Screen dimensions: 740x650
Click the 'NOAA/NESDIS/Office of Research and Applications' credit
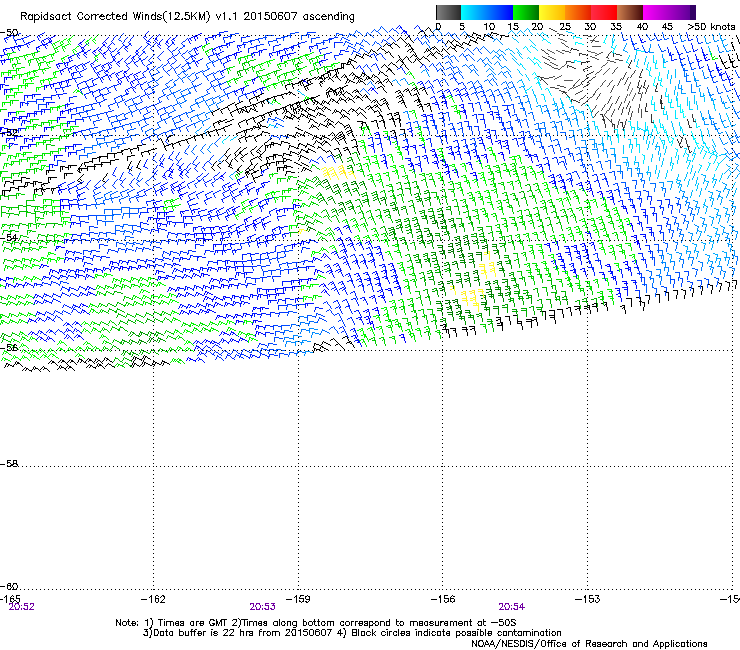click(x=589, y=643)
